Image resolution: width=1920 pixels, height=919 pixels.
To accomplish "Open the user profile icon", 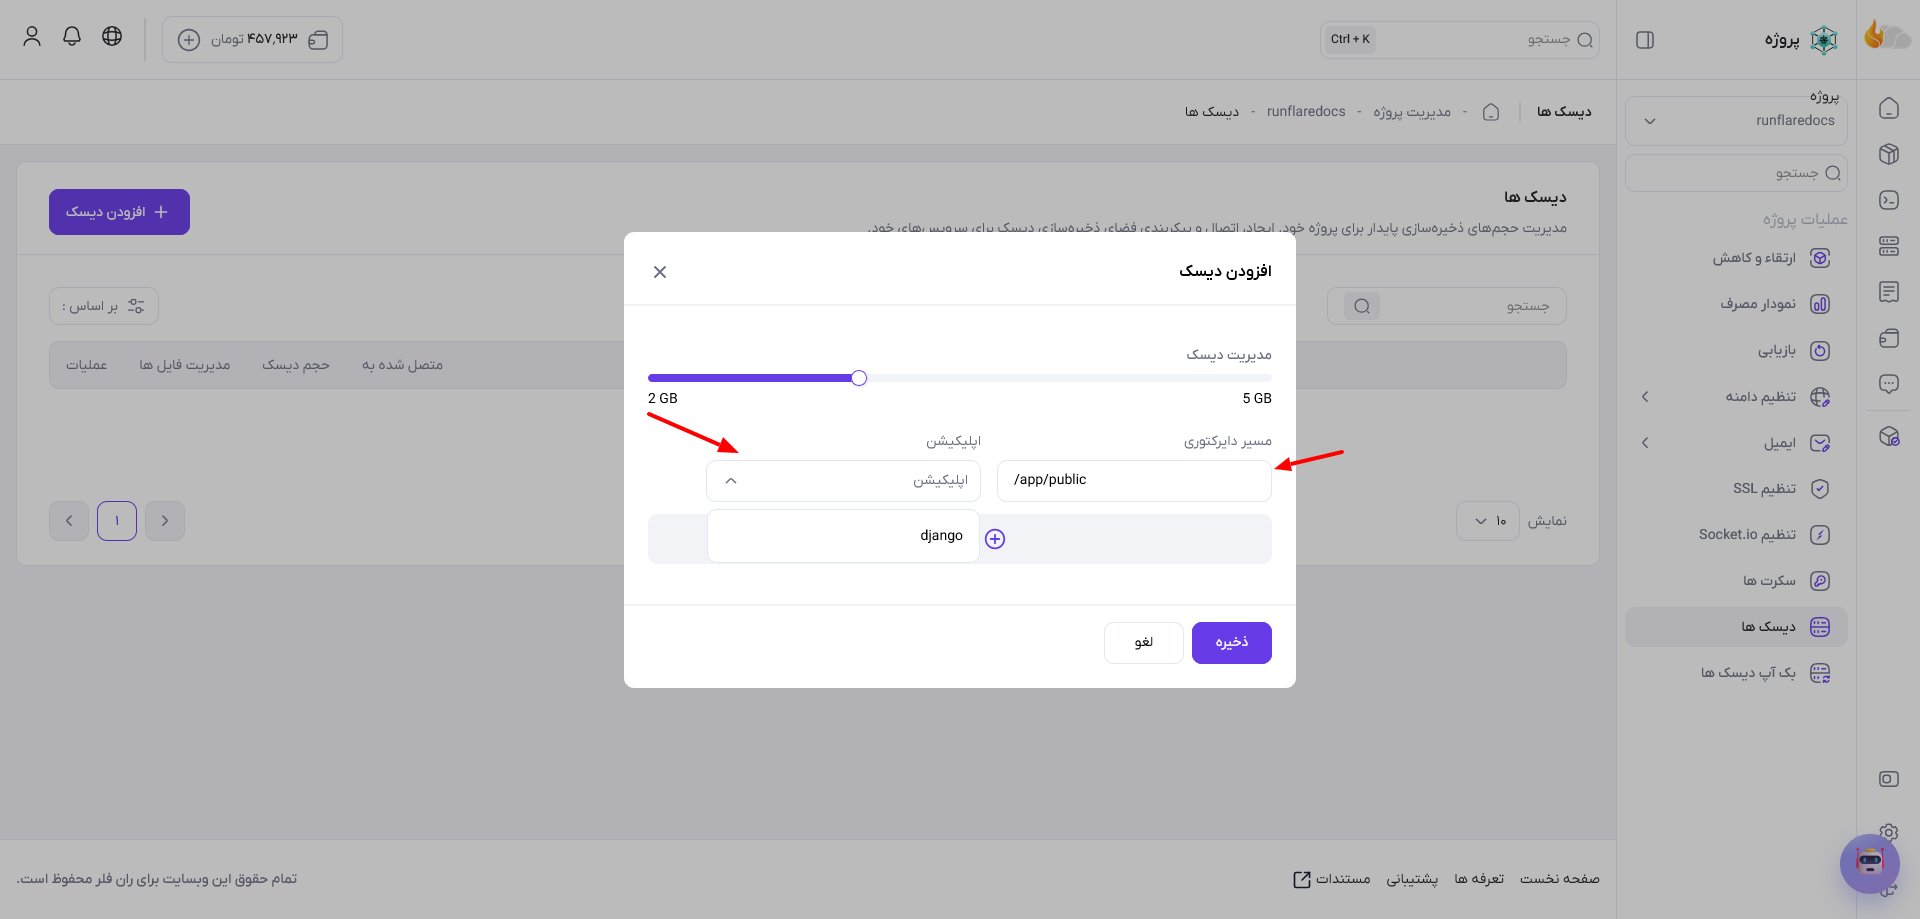I will coord(32,36).
